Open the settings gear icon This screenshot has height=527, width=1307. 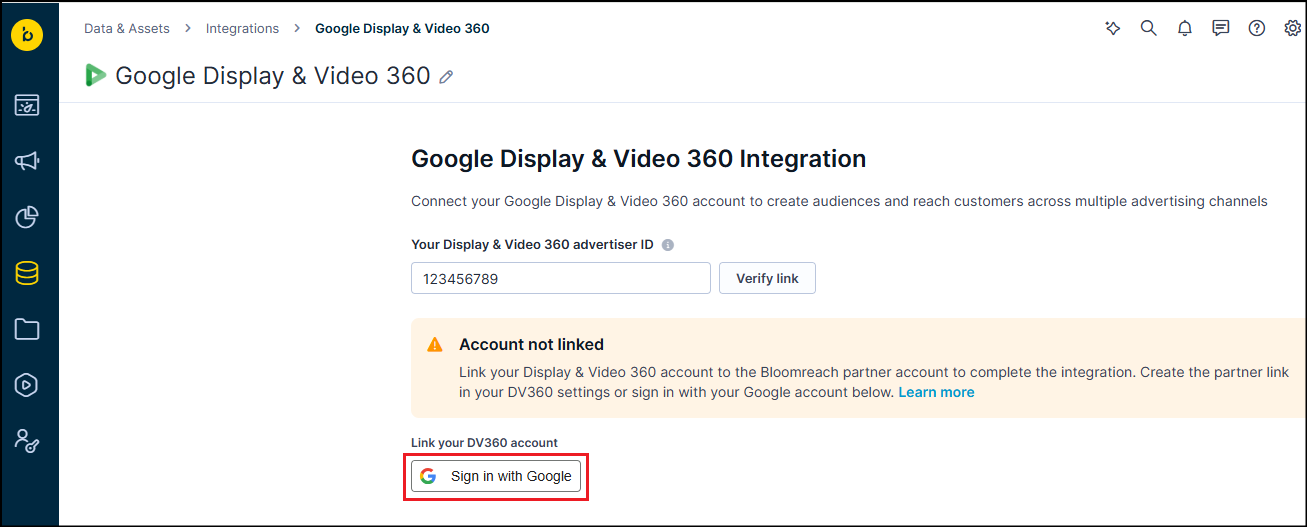pyautogui.click(x=1293, y=28)
